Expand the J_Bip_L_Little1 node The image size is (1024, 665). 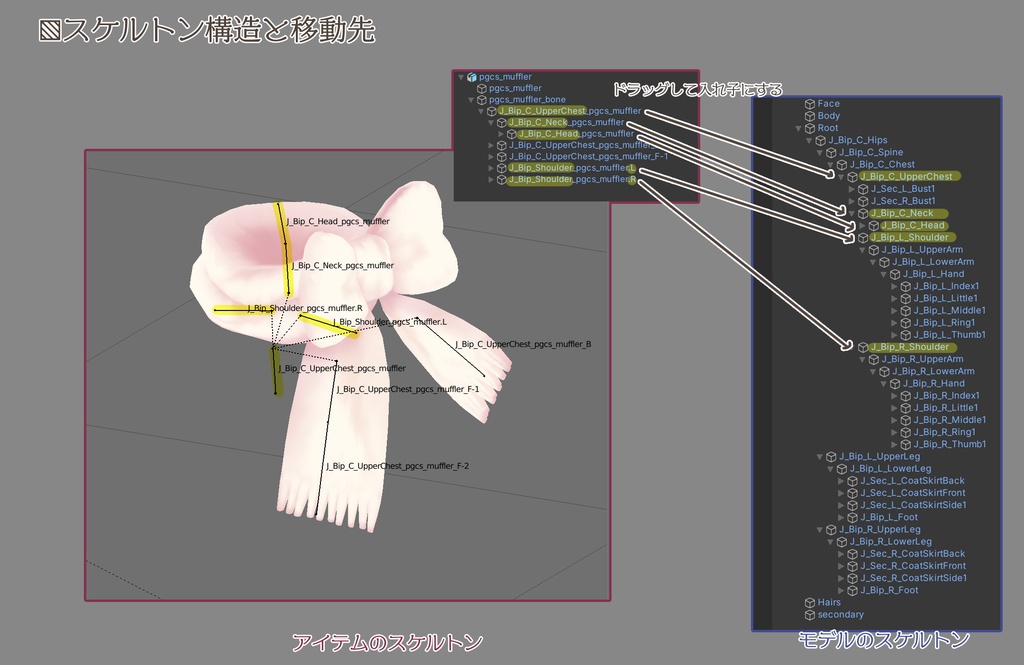[895, 299]
